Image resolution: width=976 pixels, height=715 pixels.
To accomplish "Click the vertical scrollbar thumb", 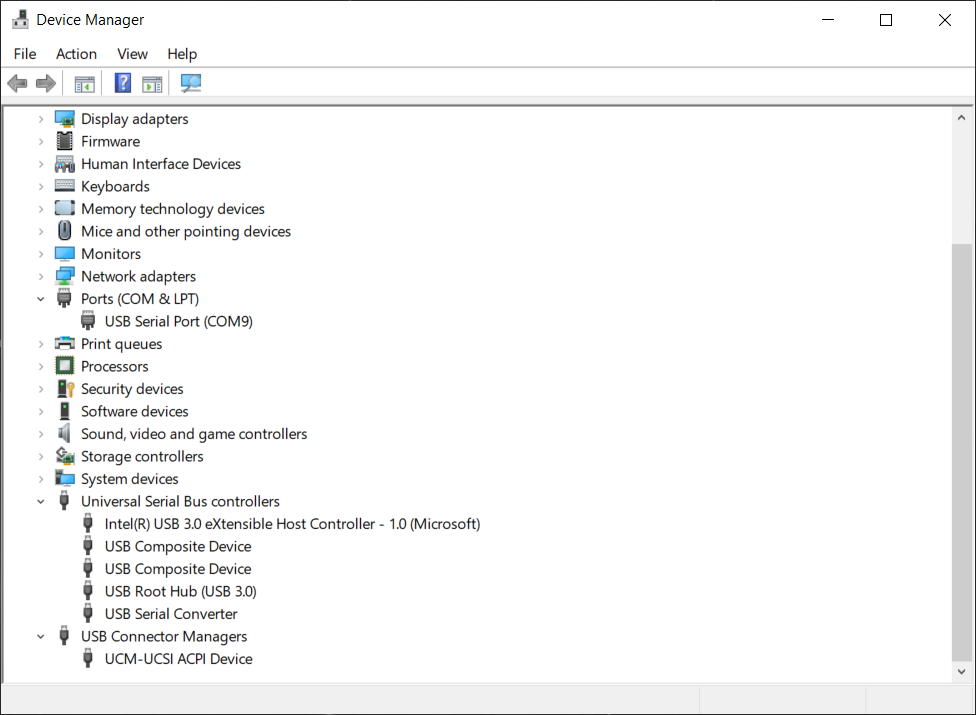I will pos(962,452).
